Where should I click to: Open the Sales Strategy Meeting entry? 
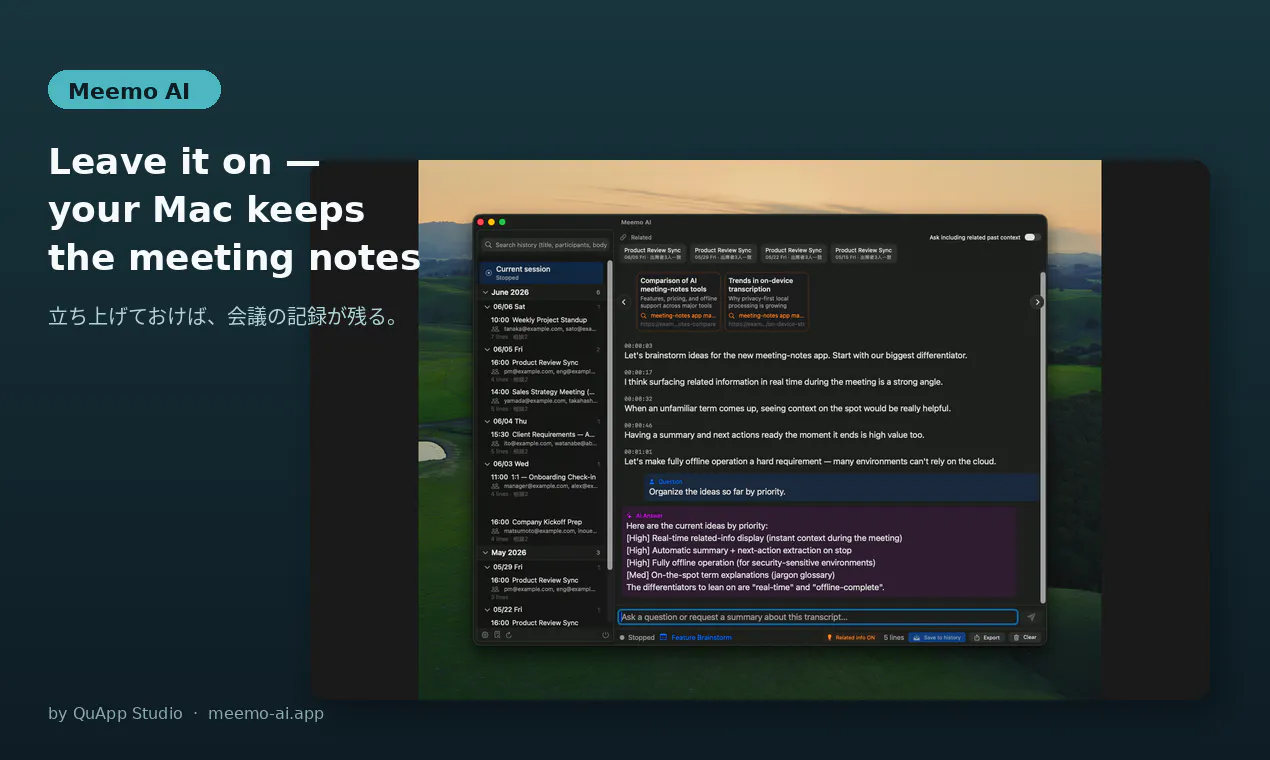[544, 399]
